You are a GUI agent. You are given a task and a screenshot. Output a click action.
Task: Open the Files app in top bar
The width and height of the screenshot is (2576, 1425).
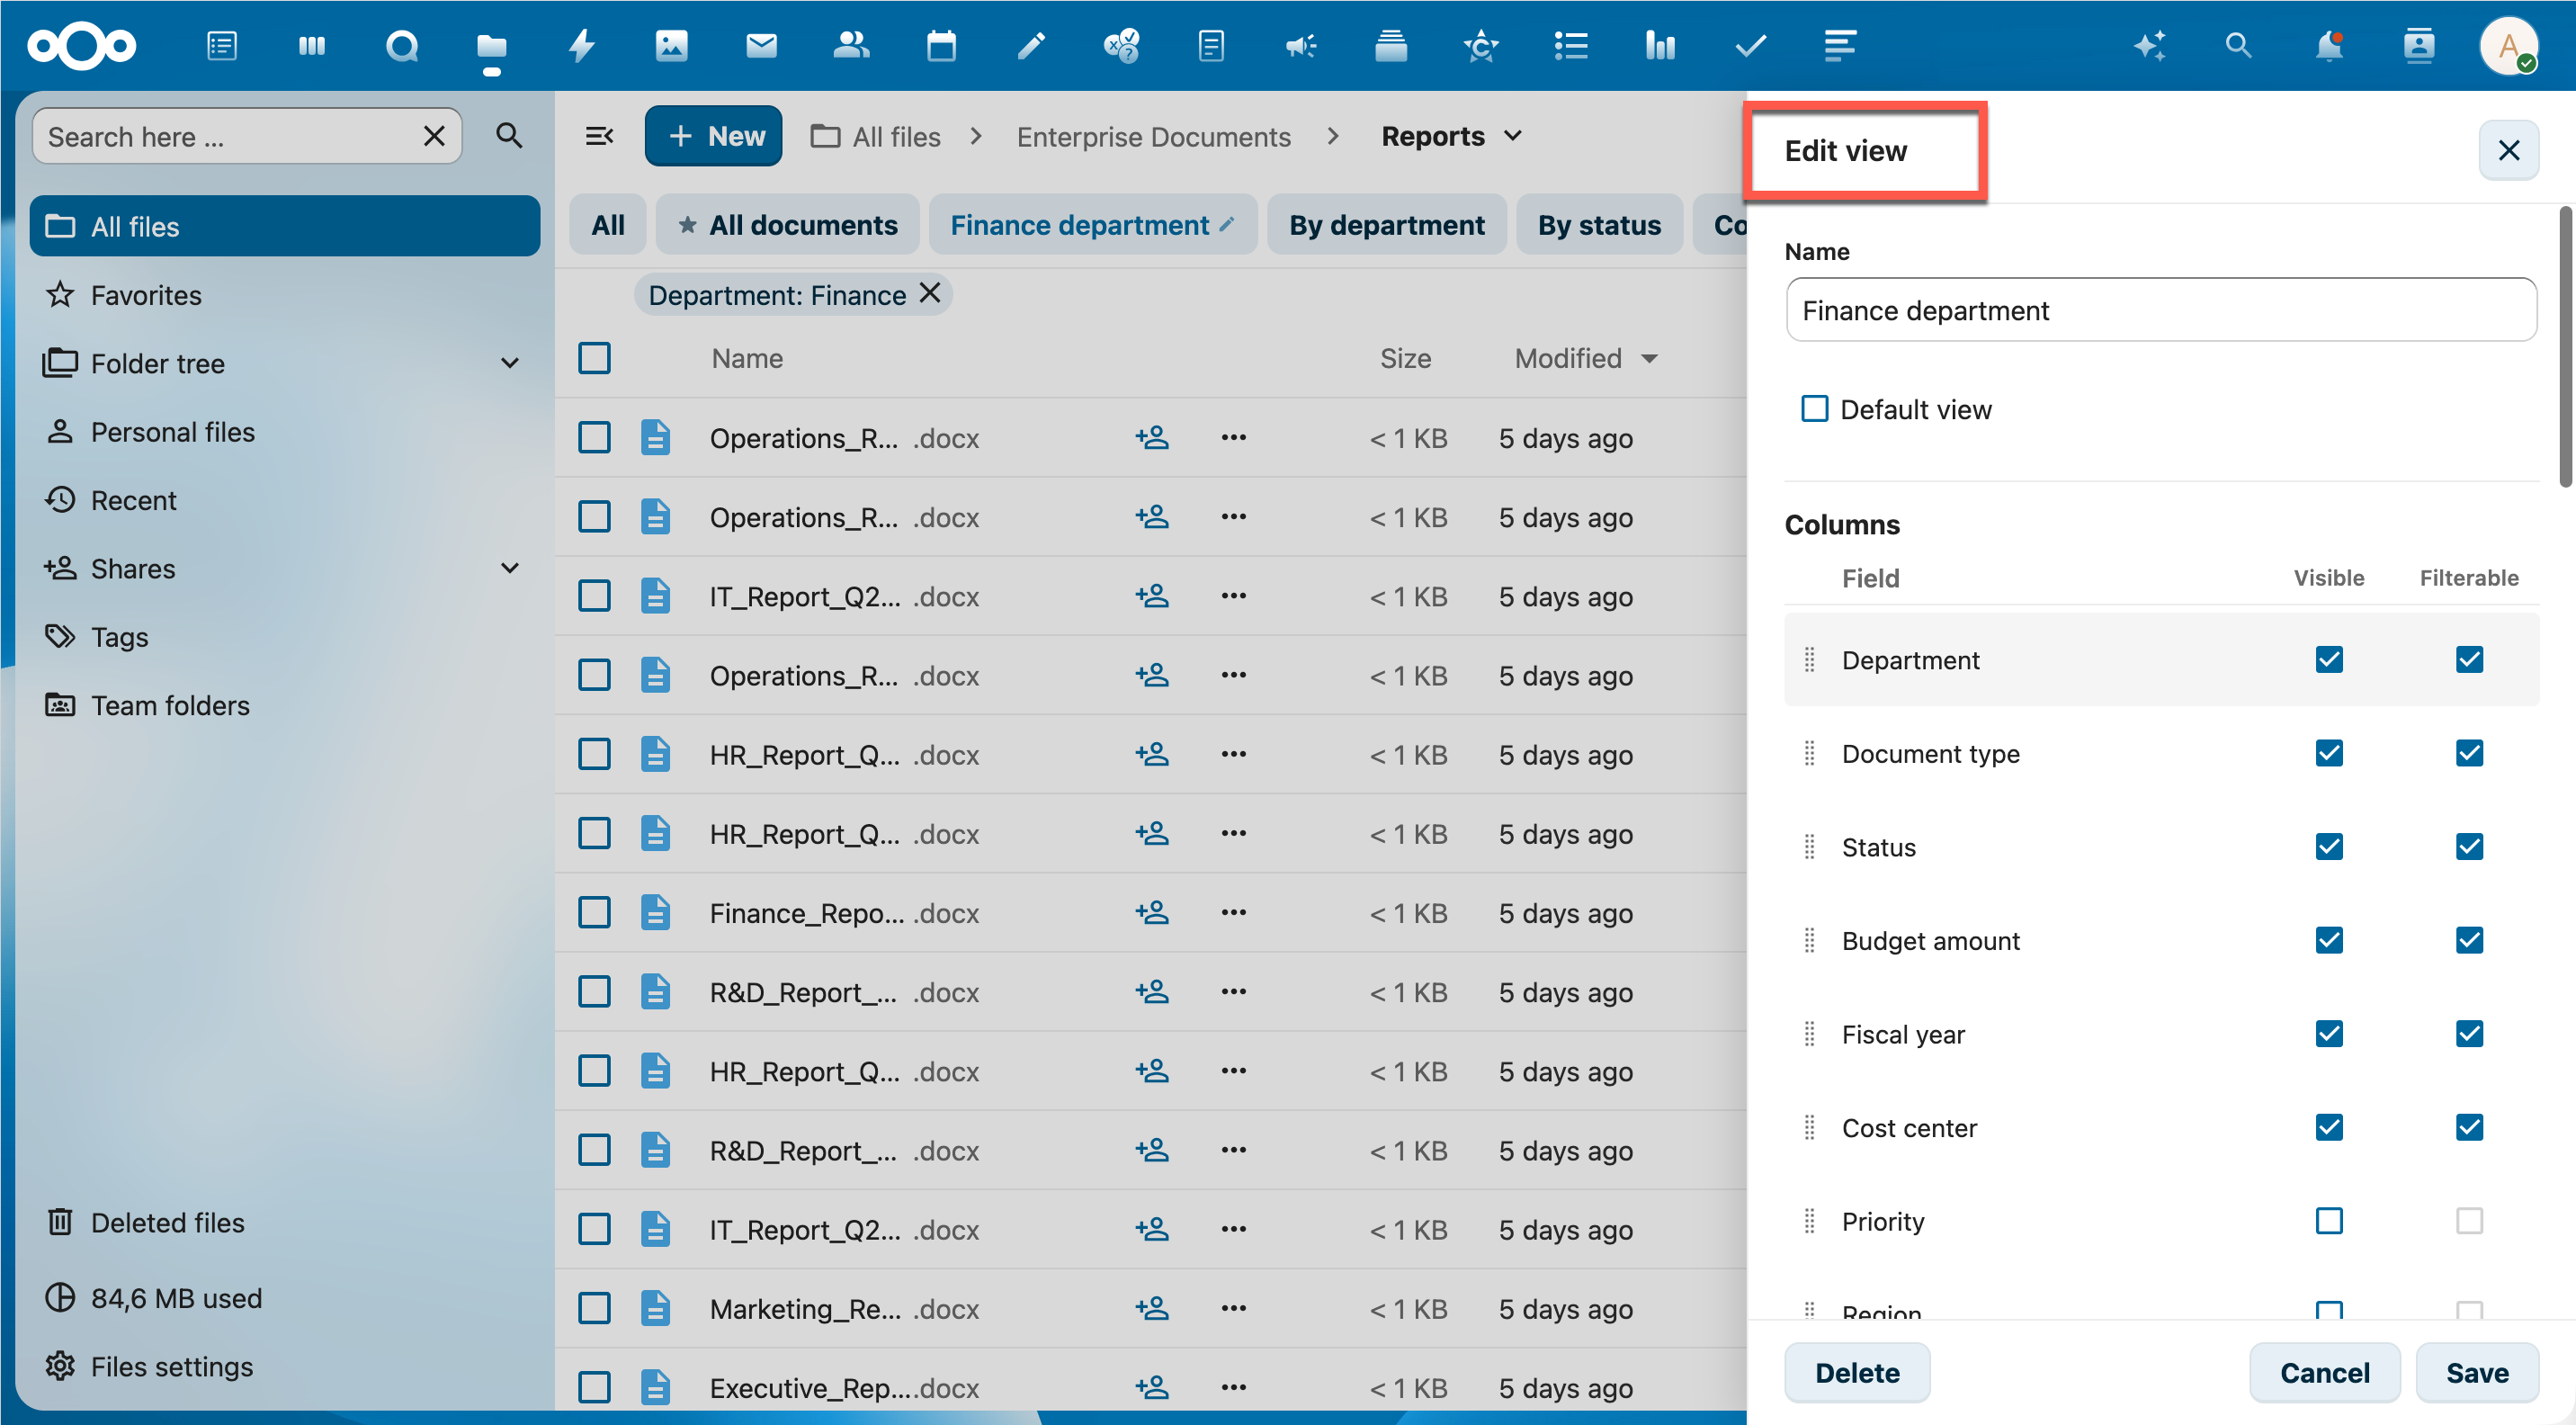click(491, 46)
